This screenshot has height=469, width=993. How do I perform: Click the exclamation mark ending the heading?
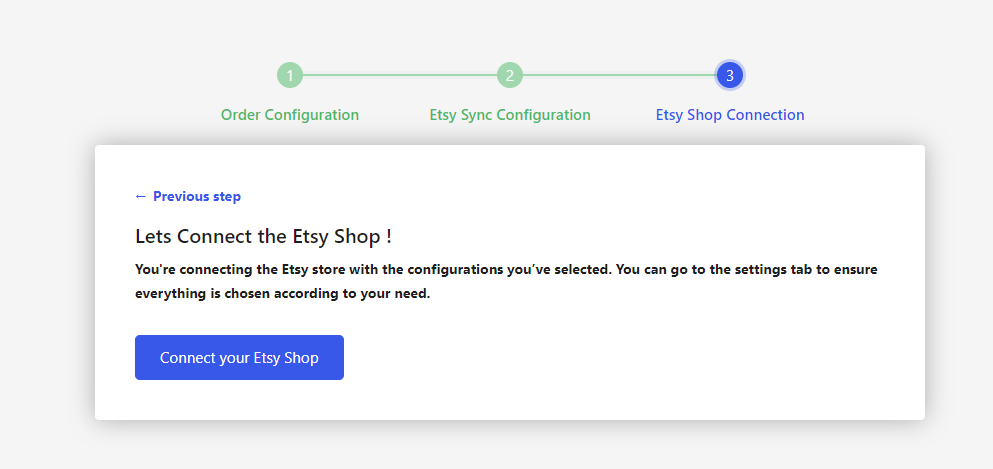tap(388, 237)
